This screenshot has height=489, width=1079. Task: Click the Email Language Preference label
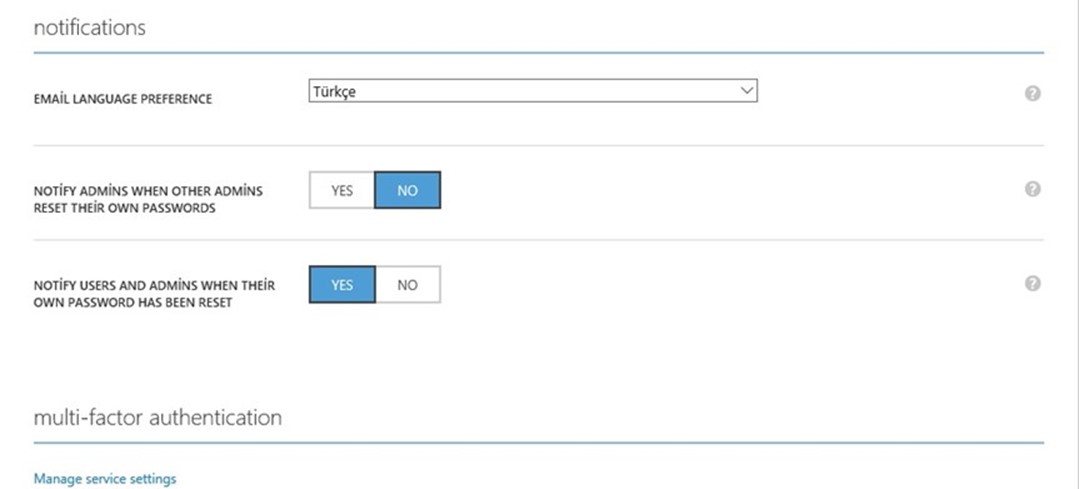point(122,99)
